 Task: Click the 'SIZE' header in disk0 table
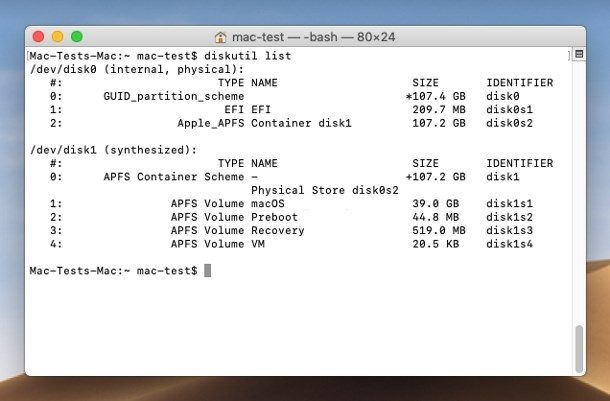coord(426,83)
